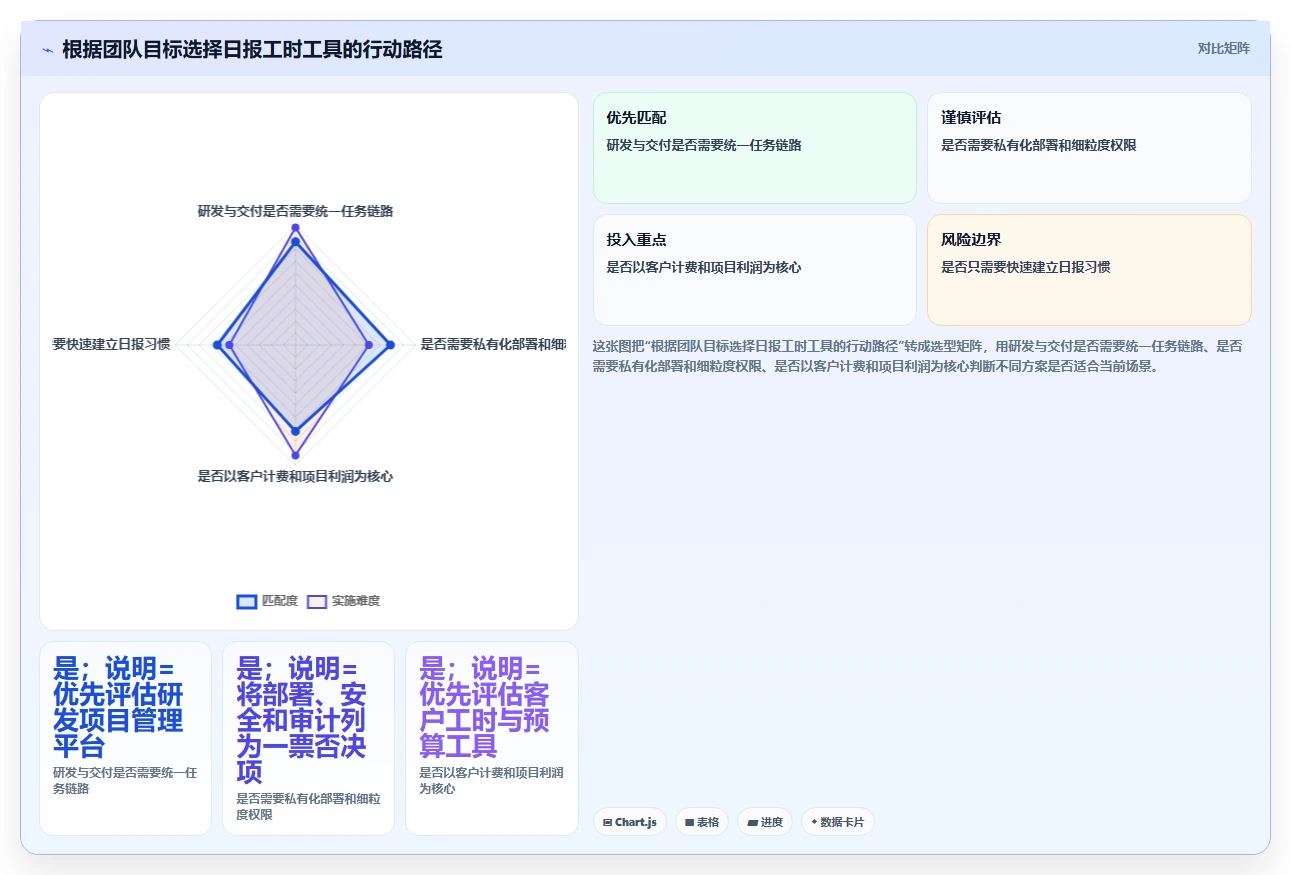Click the blue 匹配度 point on the 日报习惯 axis
The width and height of the screenshot is (1291, 875).
[217, 345]
